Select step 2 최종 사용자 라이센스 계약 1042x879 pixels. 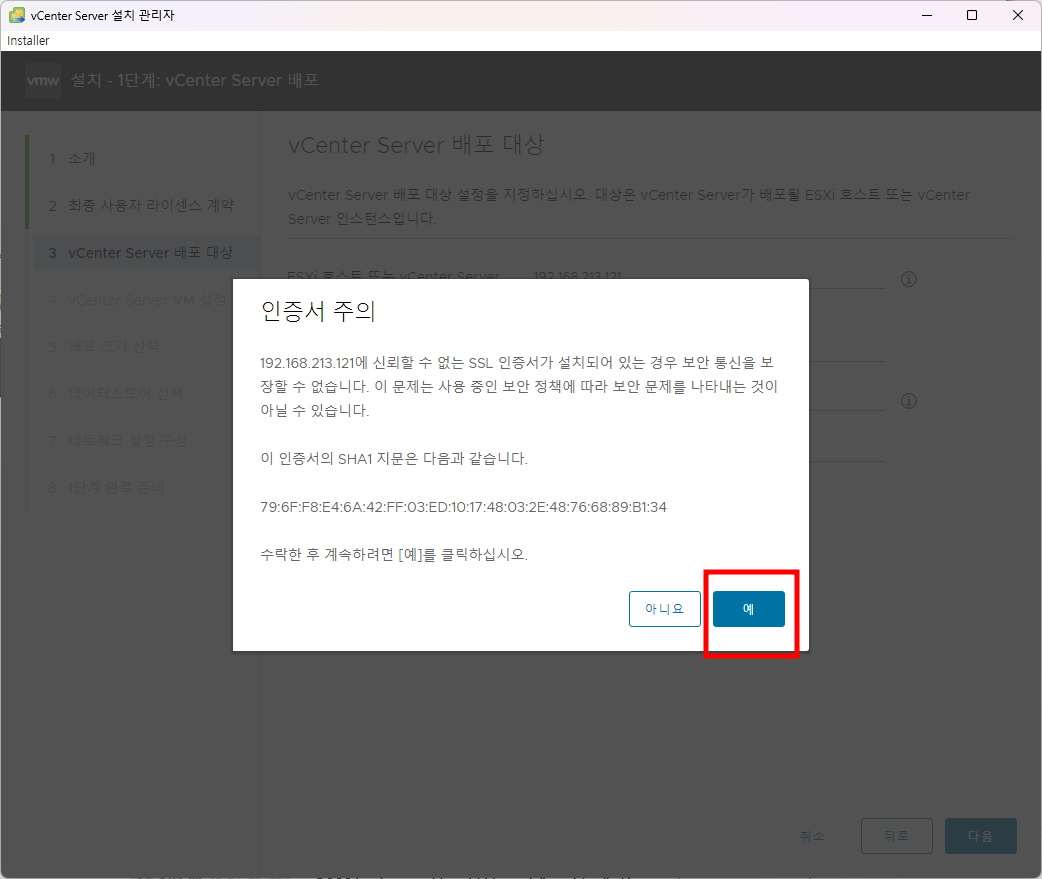142,205
